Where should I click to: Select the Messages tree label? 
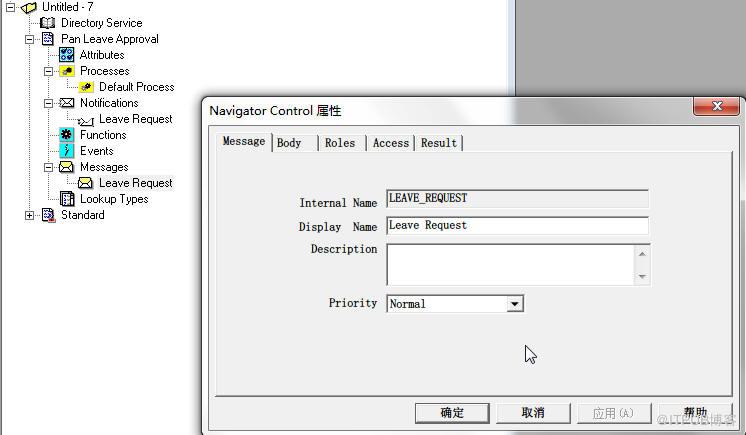click(x=104, y=167)
